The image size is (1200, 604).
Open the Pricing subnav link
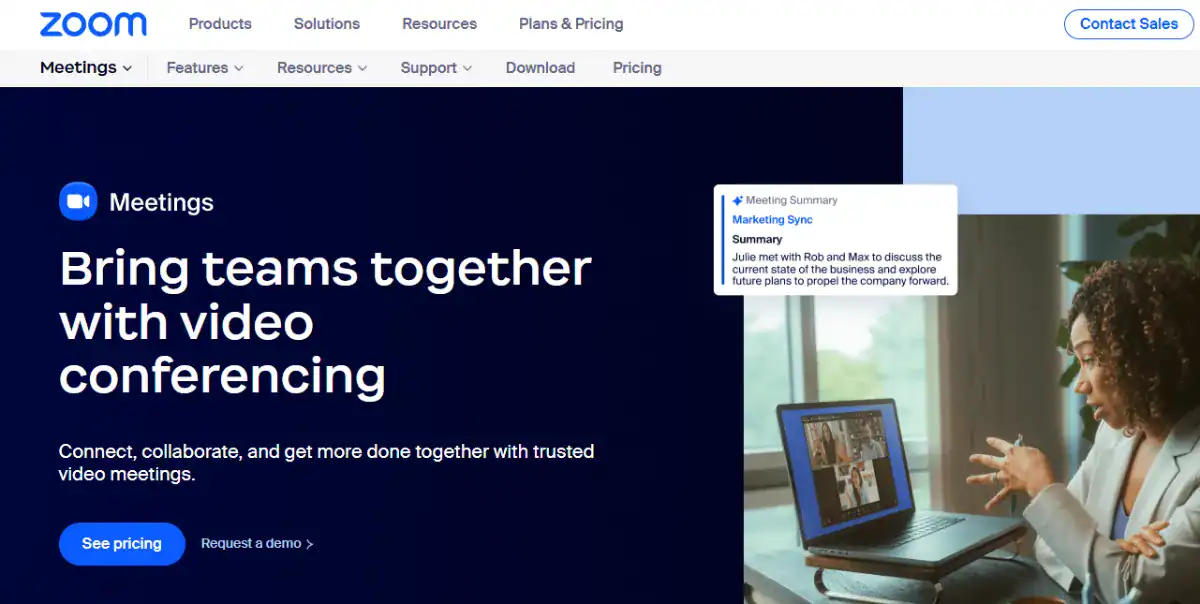coord(637,68)
